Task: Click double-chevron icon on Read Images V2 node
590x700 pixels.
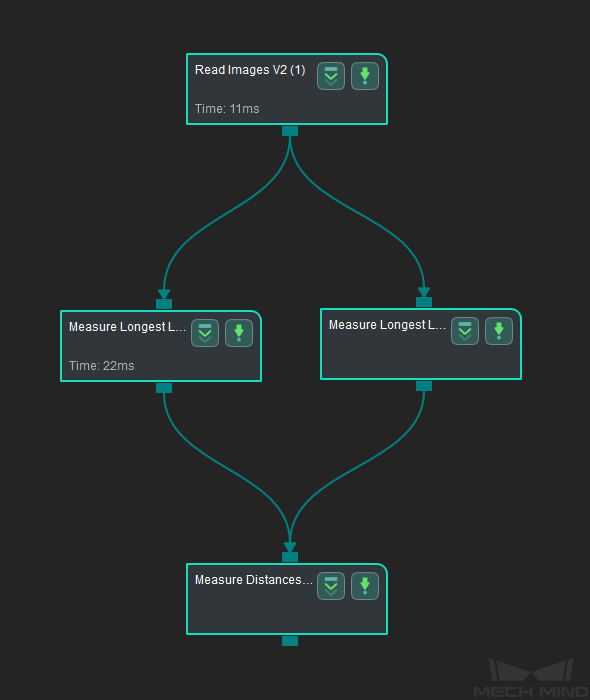Action: pos(331,76)
